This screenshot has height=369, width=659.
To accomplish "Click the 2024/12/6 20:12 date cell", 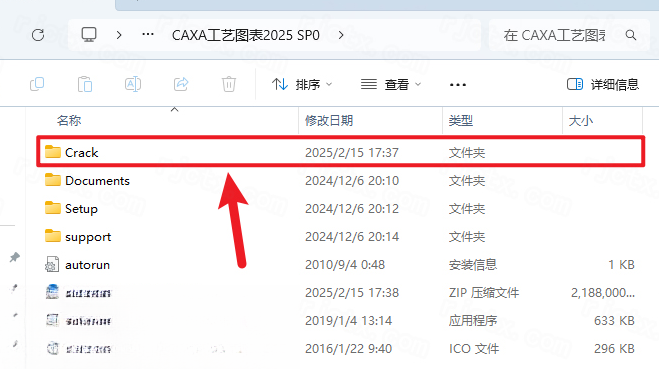I will [352, 209].
